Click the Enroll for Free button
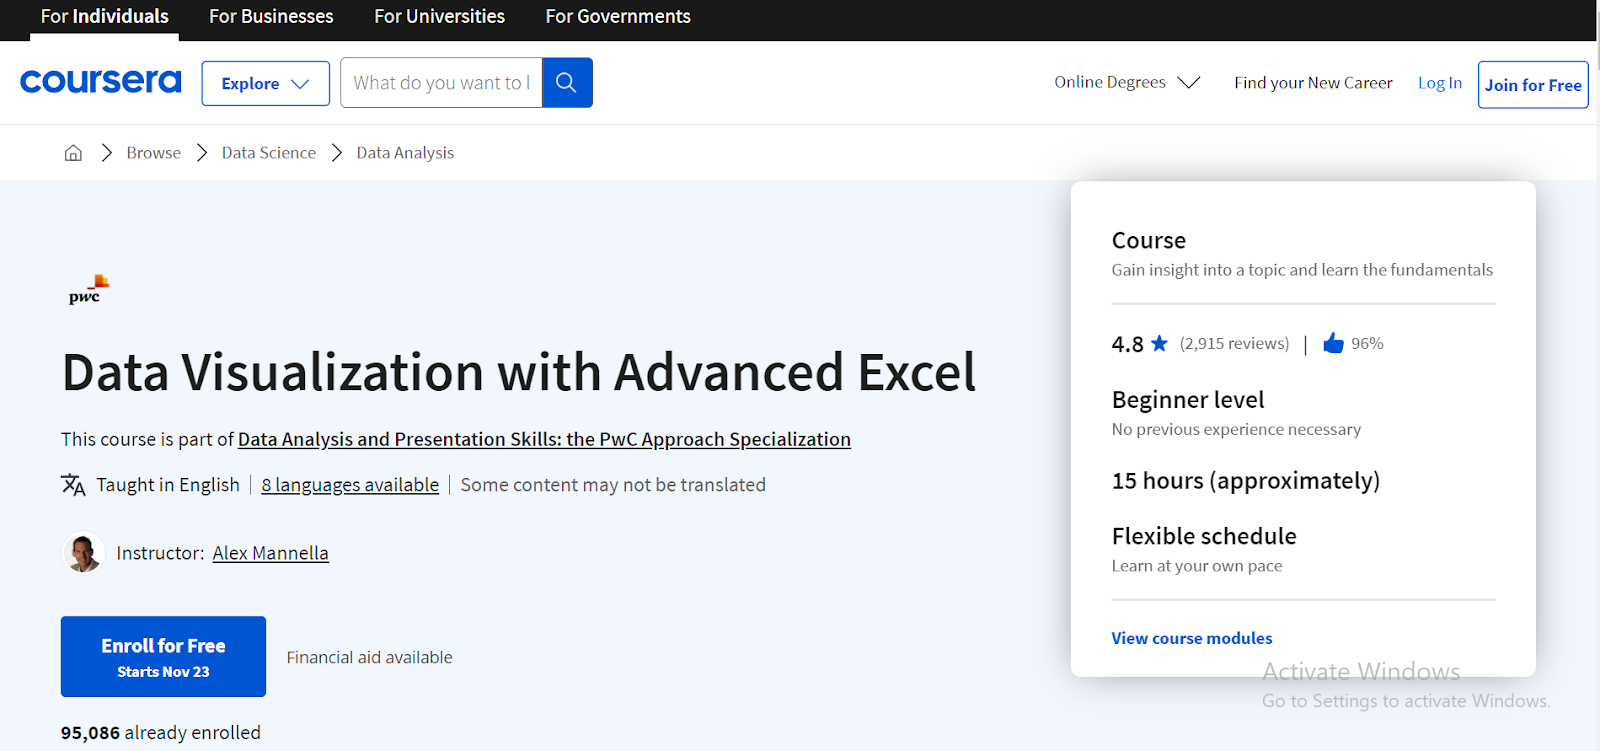The width and height of the screenshot is (1600, 751). 163,656
